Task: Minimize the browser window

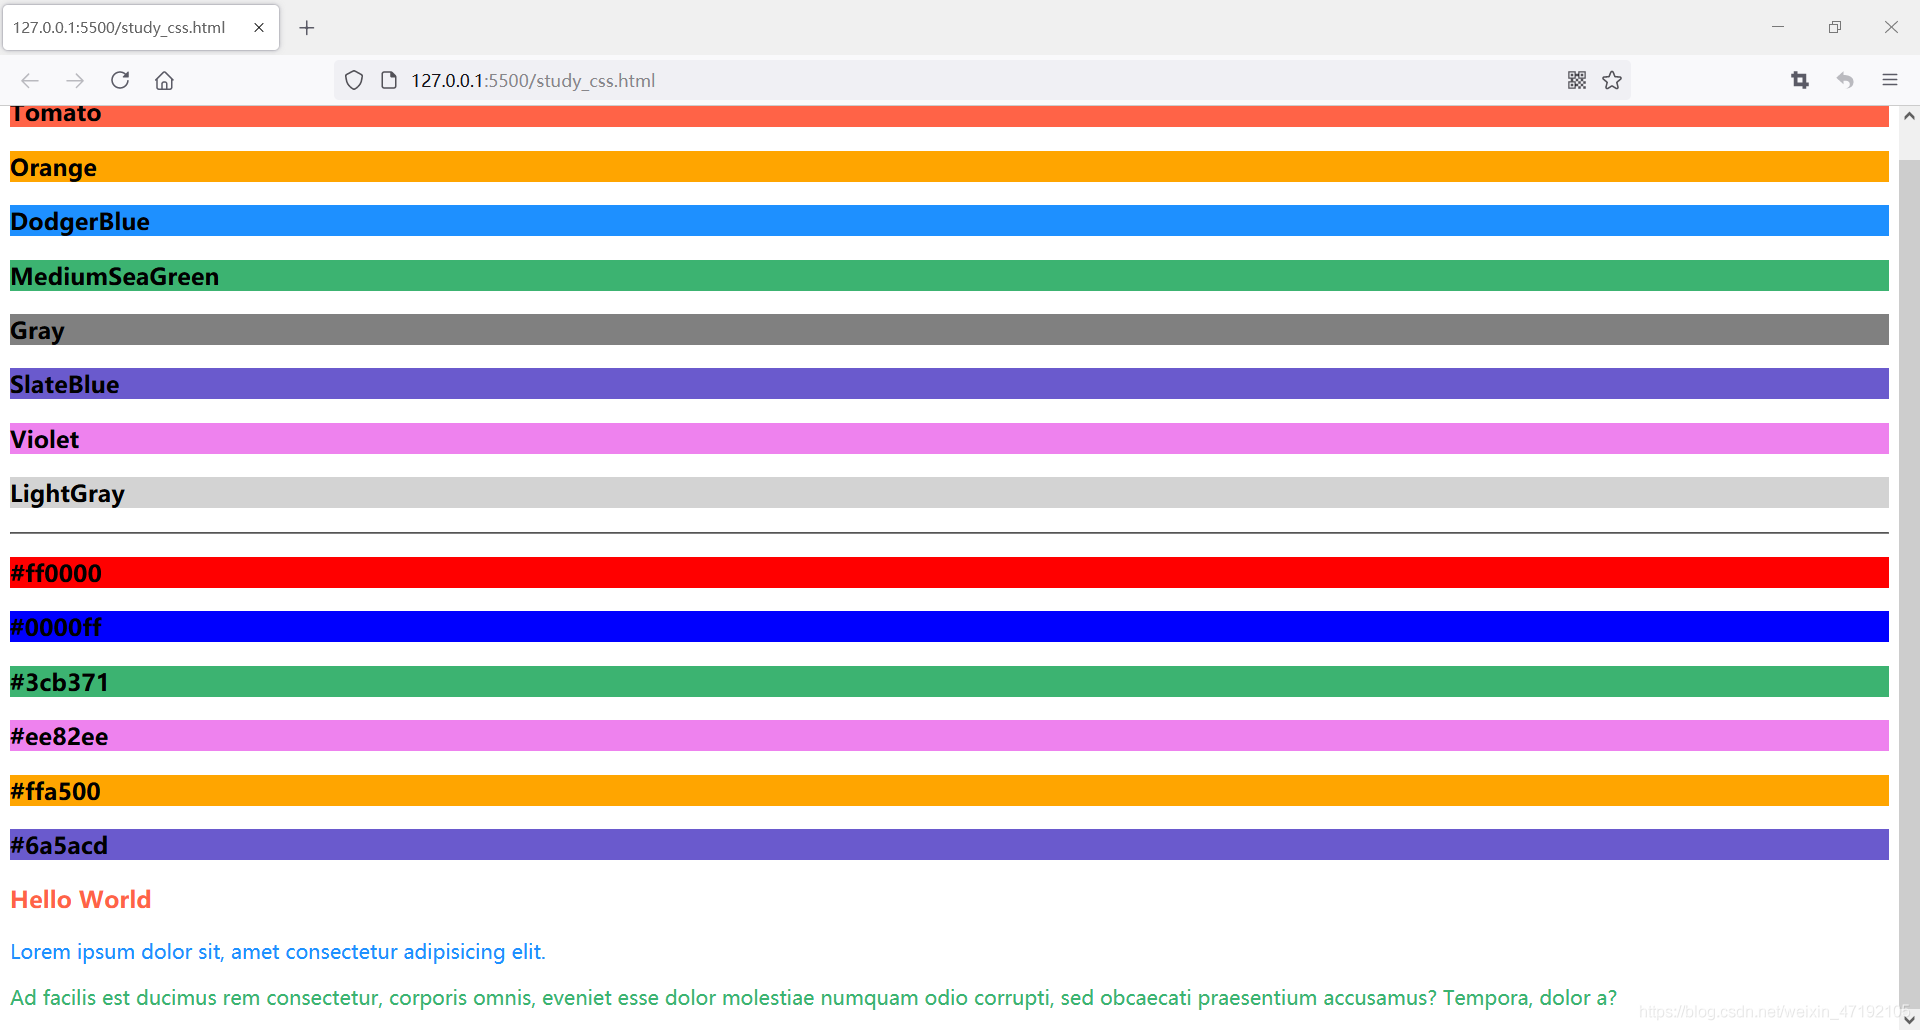Action: tap(1778, 27)
